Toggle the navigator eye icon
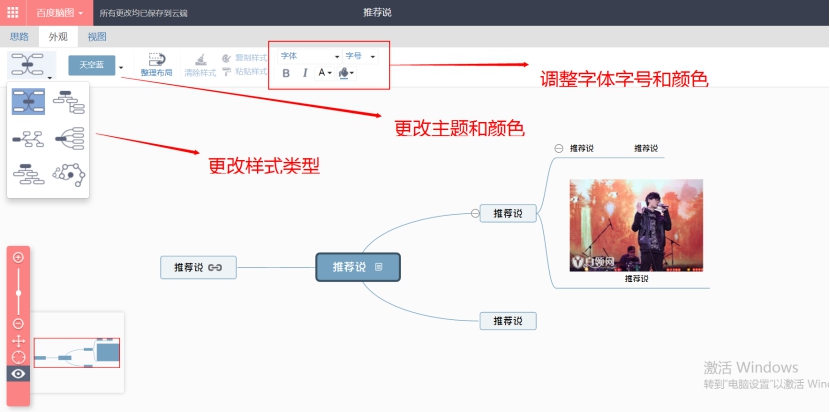Screen dimensions: 830x412 click(18, 374)
